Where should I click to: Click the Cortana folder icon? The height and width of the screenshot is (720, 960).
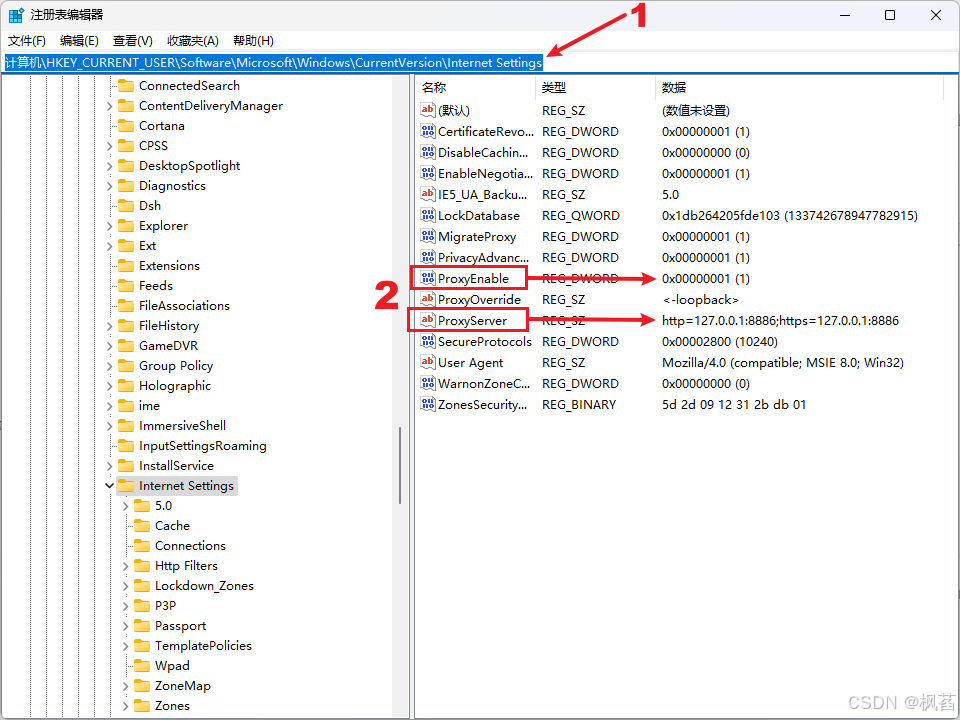click(x=125, y=125)
